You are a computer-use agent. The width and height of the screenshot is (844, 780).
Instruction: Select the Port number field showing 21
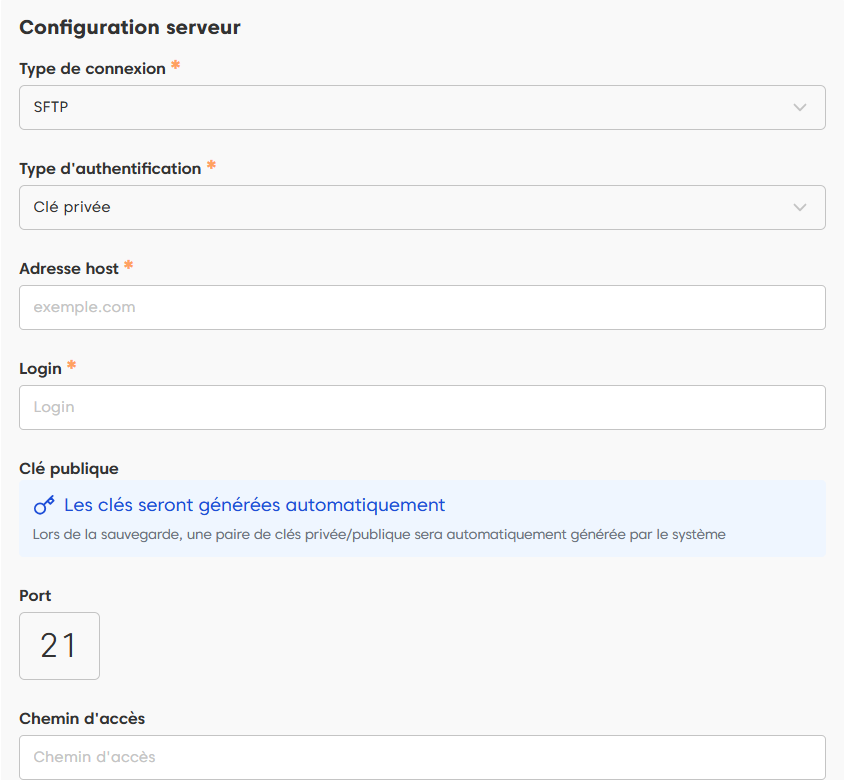point(59,646)
